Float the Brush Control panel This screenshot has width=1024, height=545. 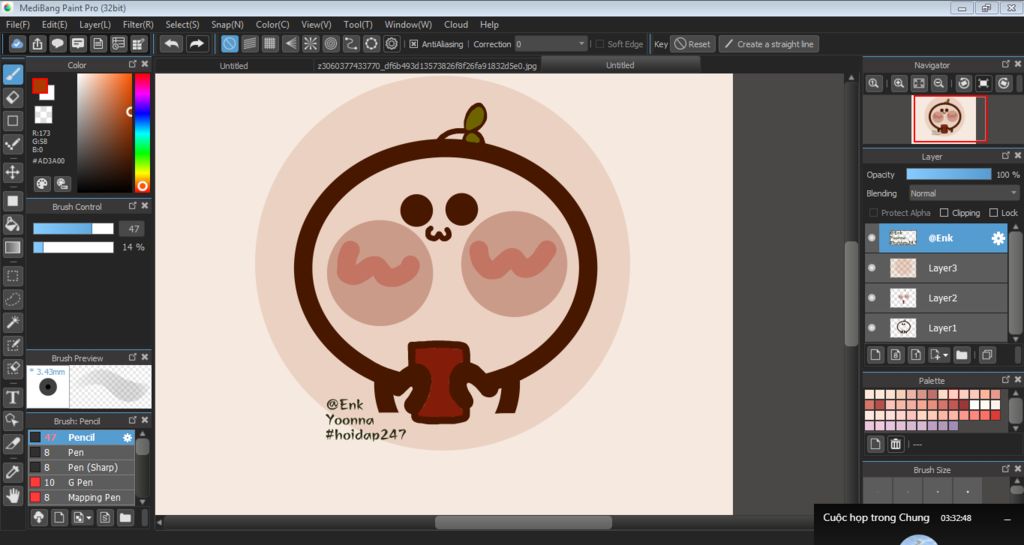coord(133,206)
